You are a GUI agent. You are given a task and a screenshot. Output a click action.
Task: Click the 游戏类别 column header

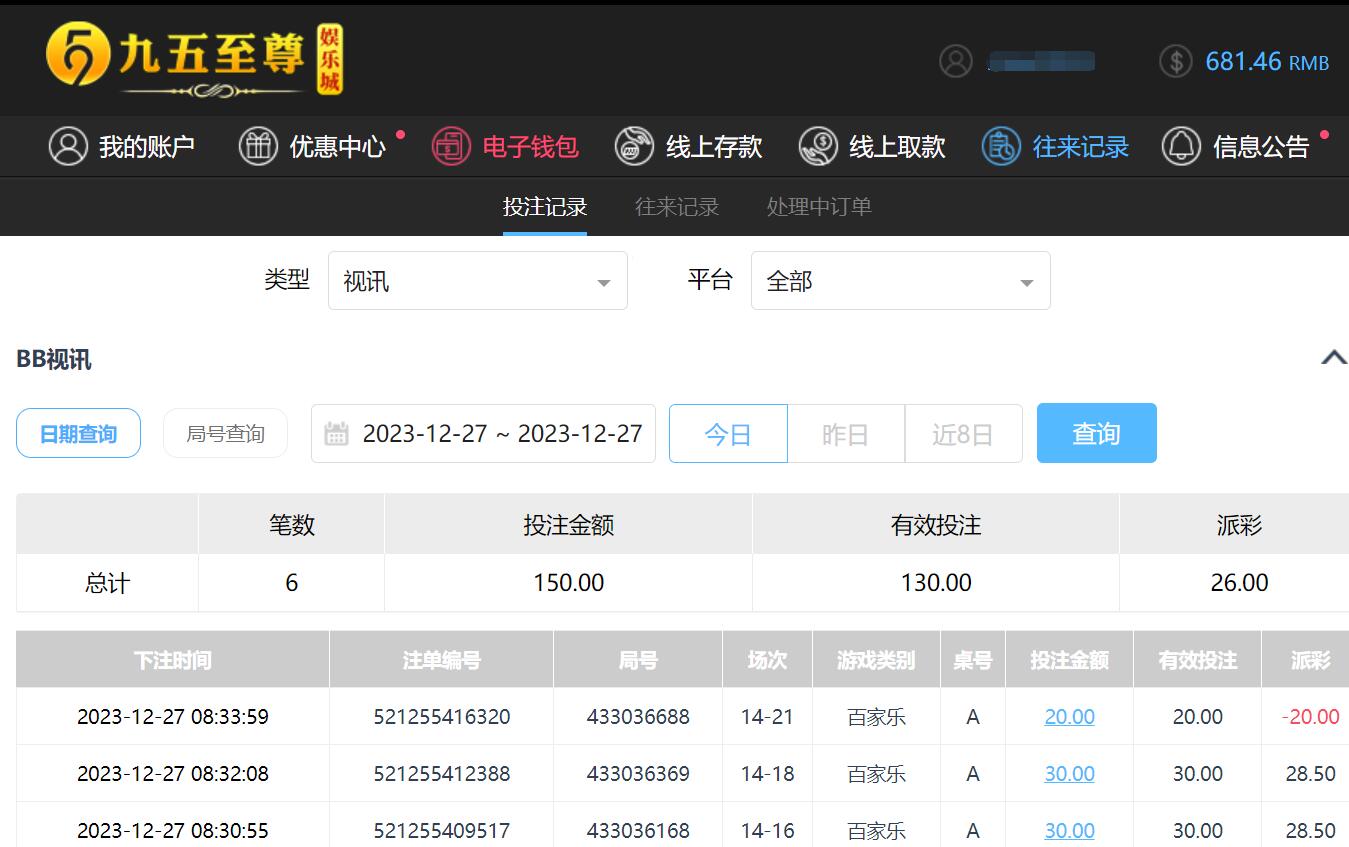[876, 660]
